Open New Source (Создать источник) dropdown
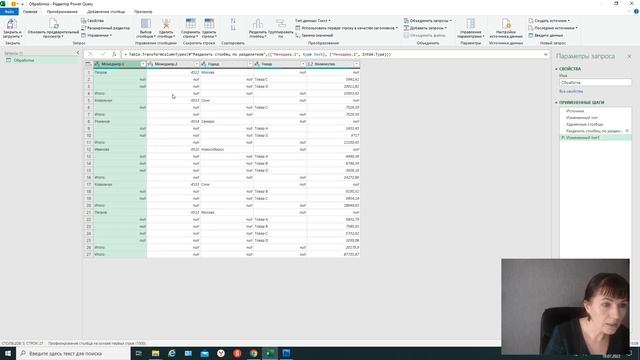 549,20
